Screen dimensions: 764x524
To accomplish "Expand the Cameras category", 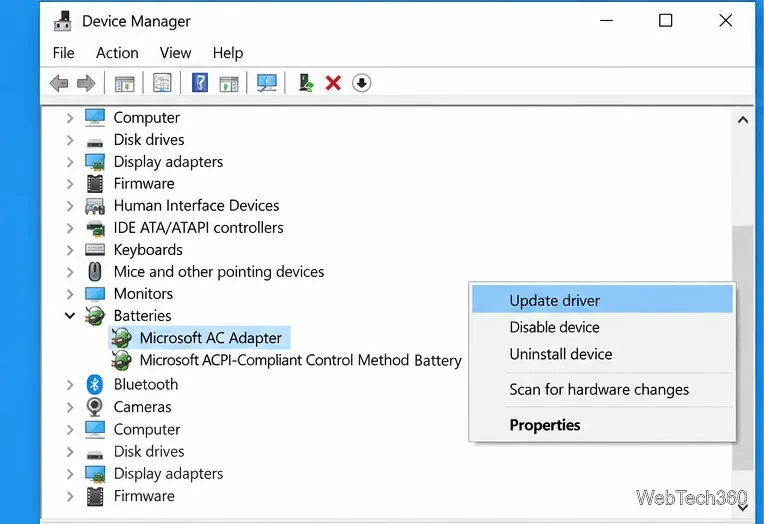I will tap(70, 407).
